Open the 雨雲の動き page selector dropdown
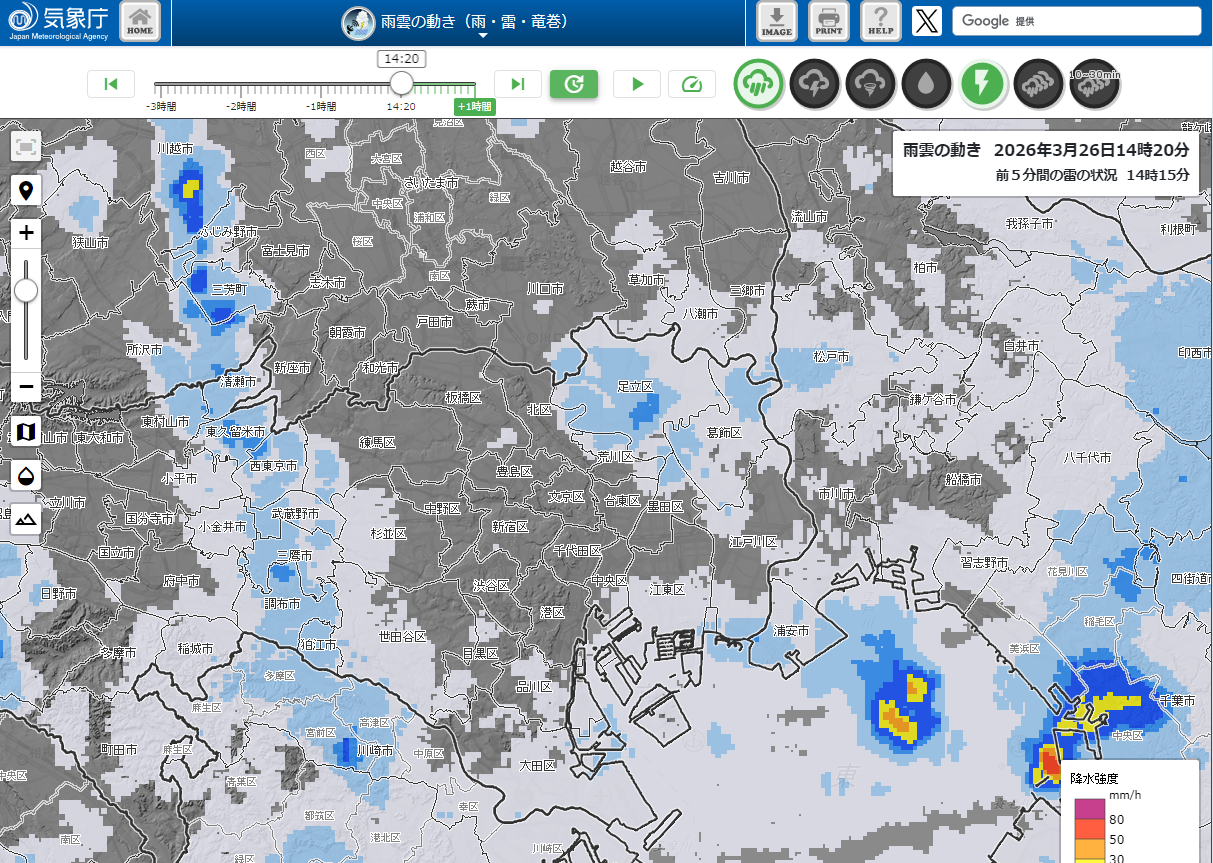 pos(482,23)
